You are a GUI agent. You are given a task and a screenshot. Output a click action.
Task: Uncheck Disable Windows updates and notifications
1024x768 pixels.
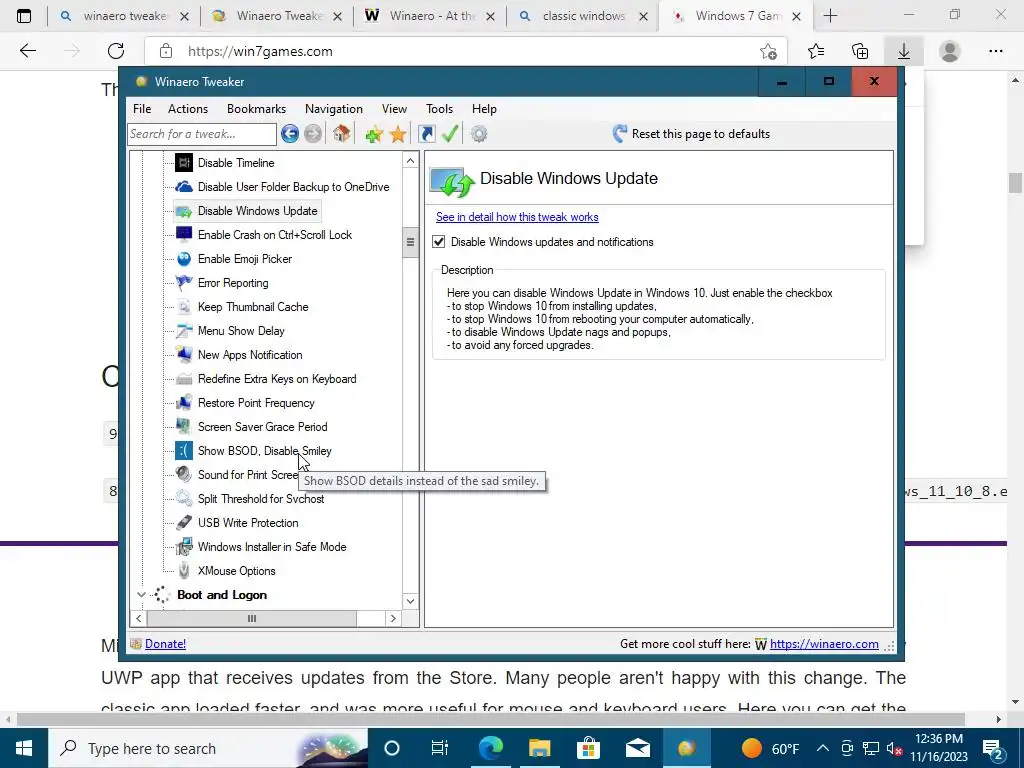(x=439, y=242)
